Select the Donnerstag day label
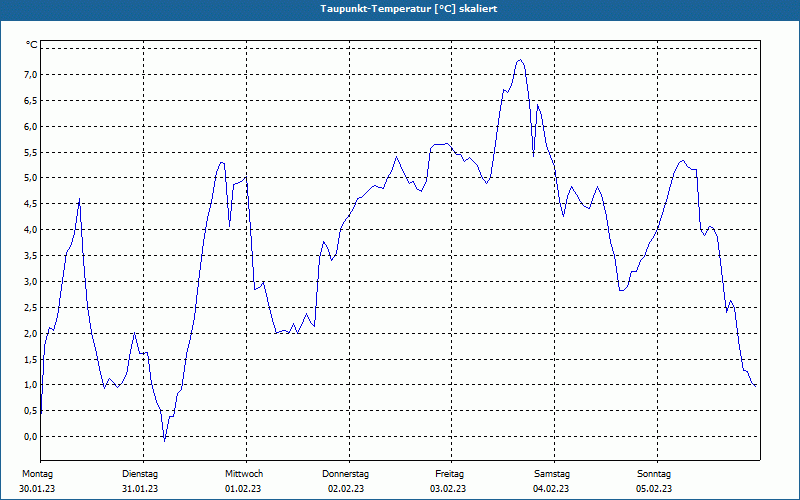This screenshot has height=500, width=800. [x=345, y=474]
